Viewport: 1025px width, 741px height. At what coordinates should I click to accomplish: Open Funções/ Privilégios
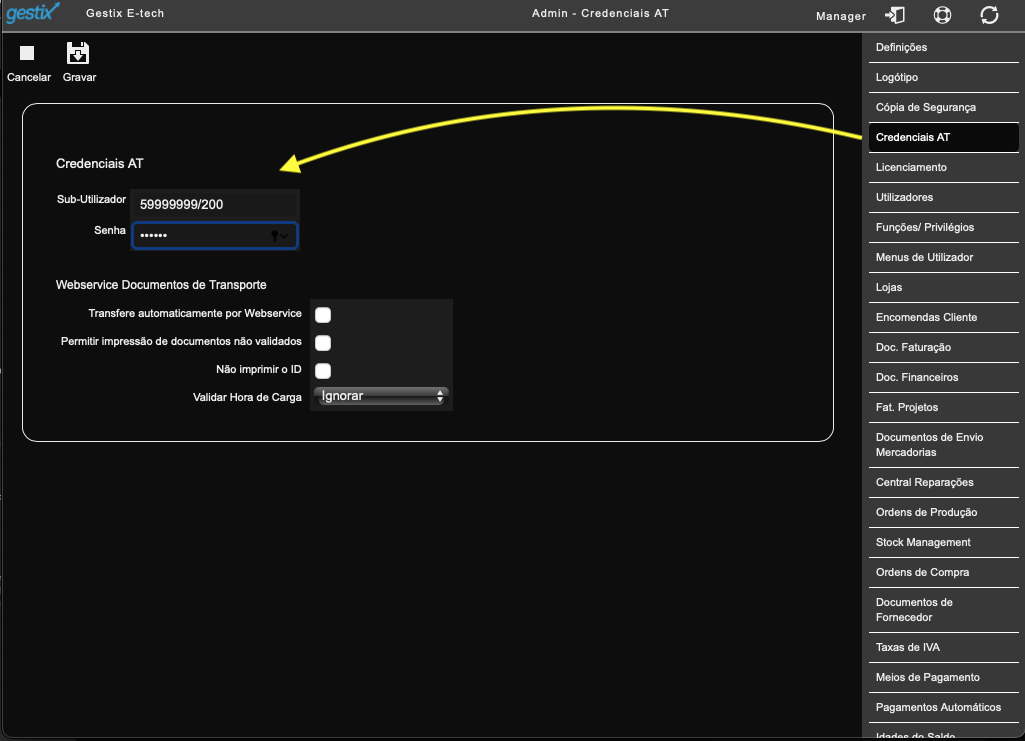(943, 228)
